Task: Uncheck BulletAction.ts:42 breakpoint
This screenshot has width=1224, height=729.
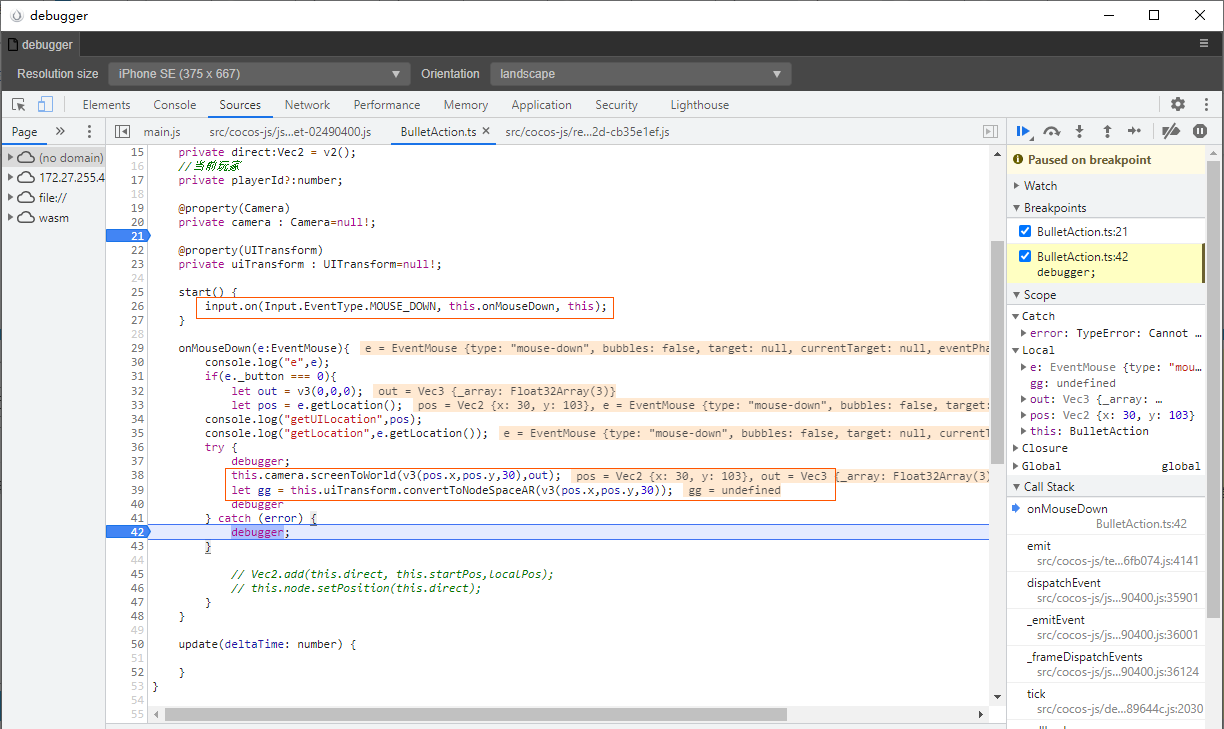Action: 1024,256
